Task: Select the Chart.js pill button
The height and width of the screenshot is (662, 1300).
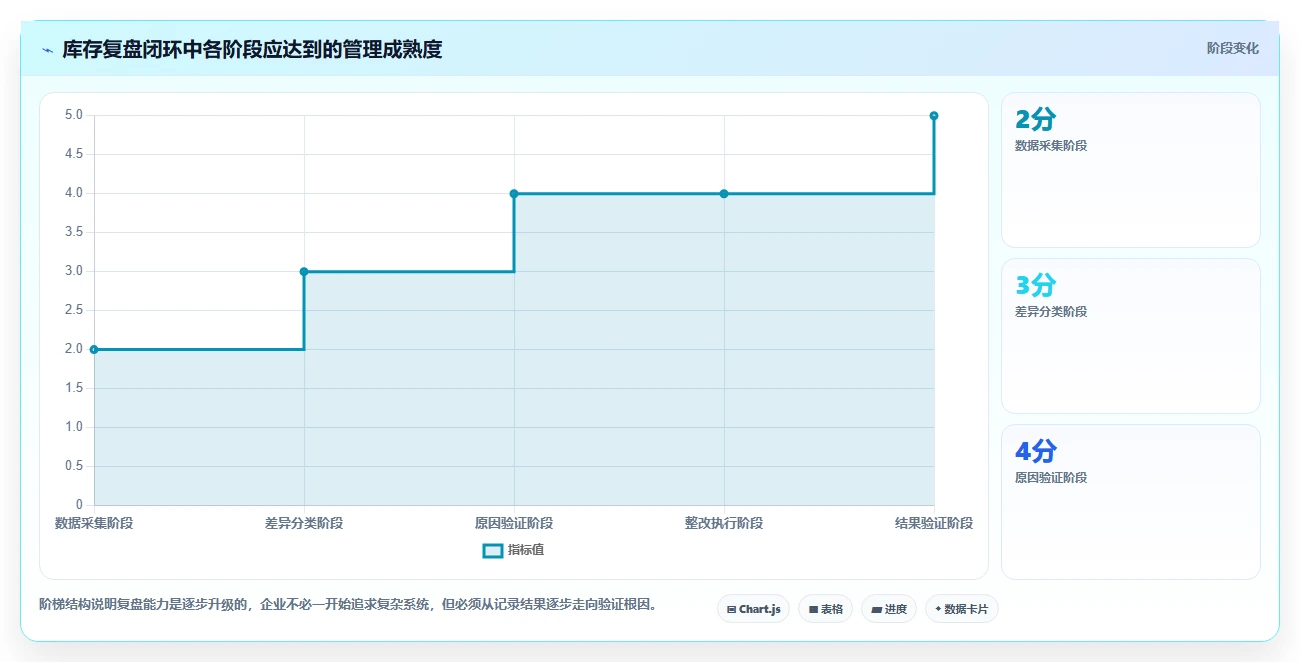Action: [x=754, y=609]
